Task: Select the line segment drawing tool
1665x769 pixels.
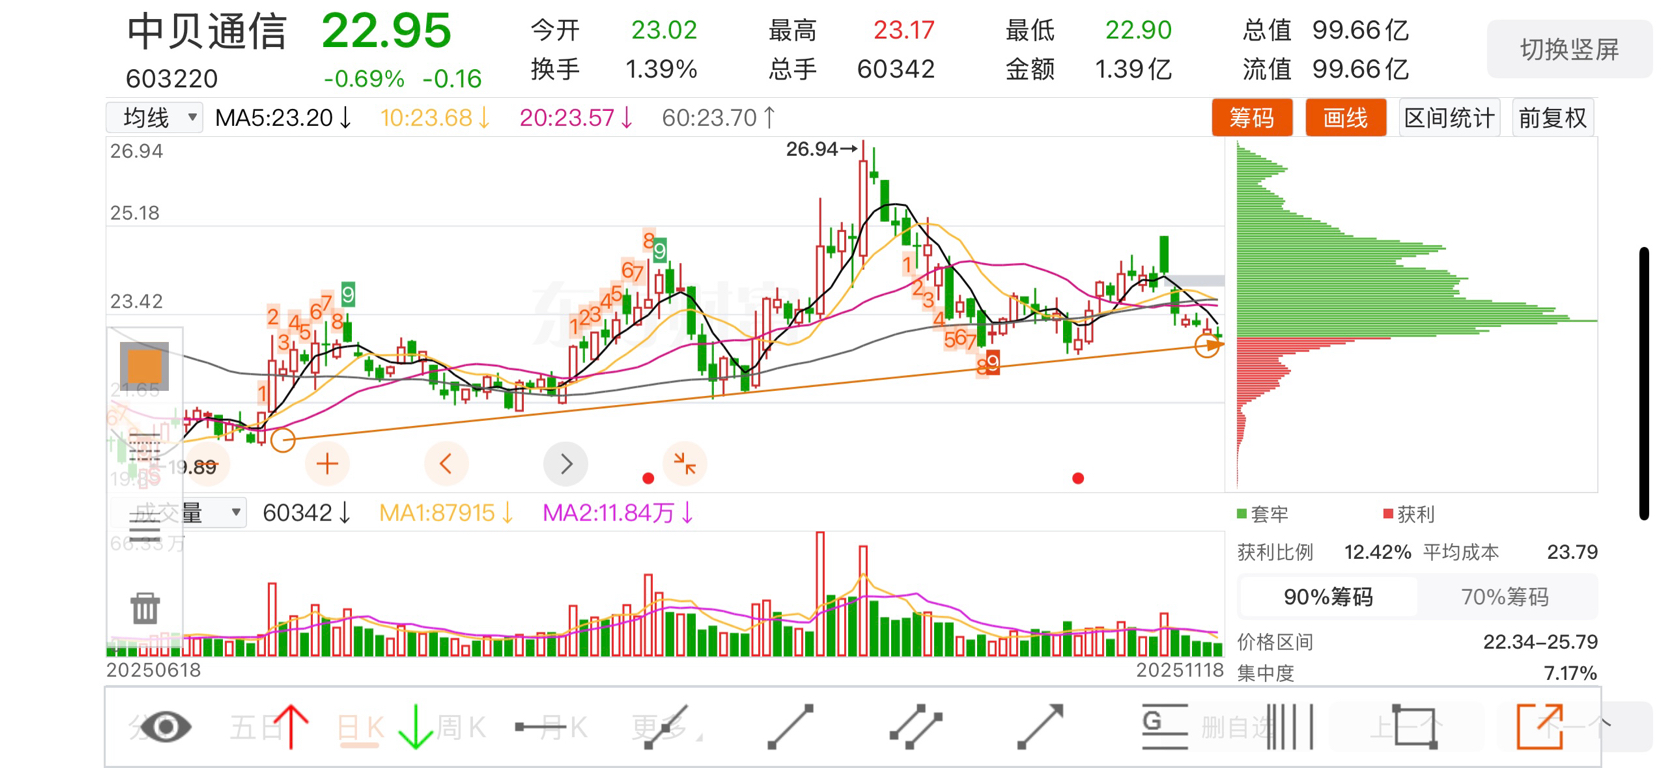Action: 790,727
